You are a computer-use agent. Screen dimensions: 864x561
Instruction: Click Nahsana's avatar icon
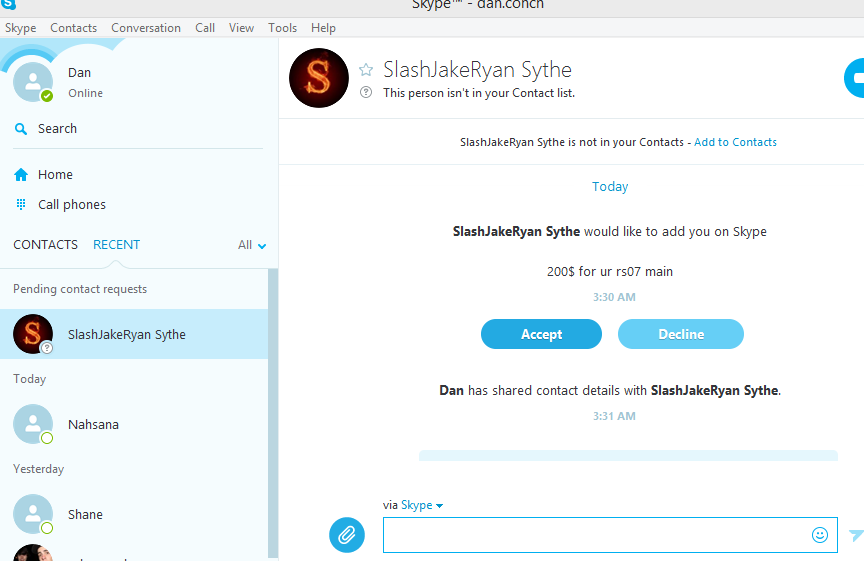pyautogui.click(x=33, y=424)
